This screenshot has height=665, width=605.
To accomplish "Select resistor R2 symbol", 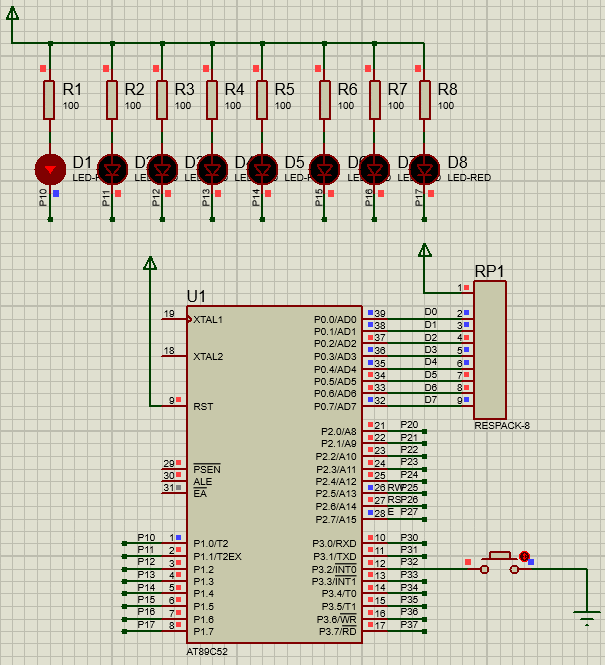I will click(x=112, y=100).
